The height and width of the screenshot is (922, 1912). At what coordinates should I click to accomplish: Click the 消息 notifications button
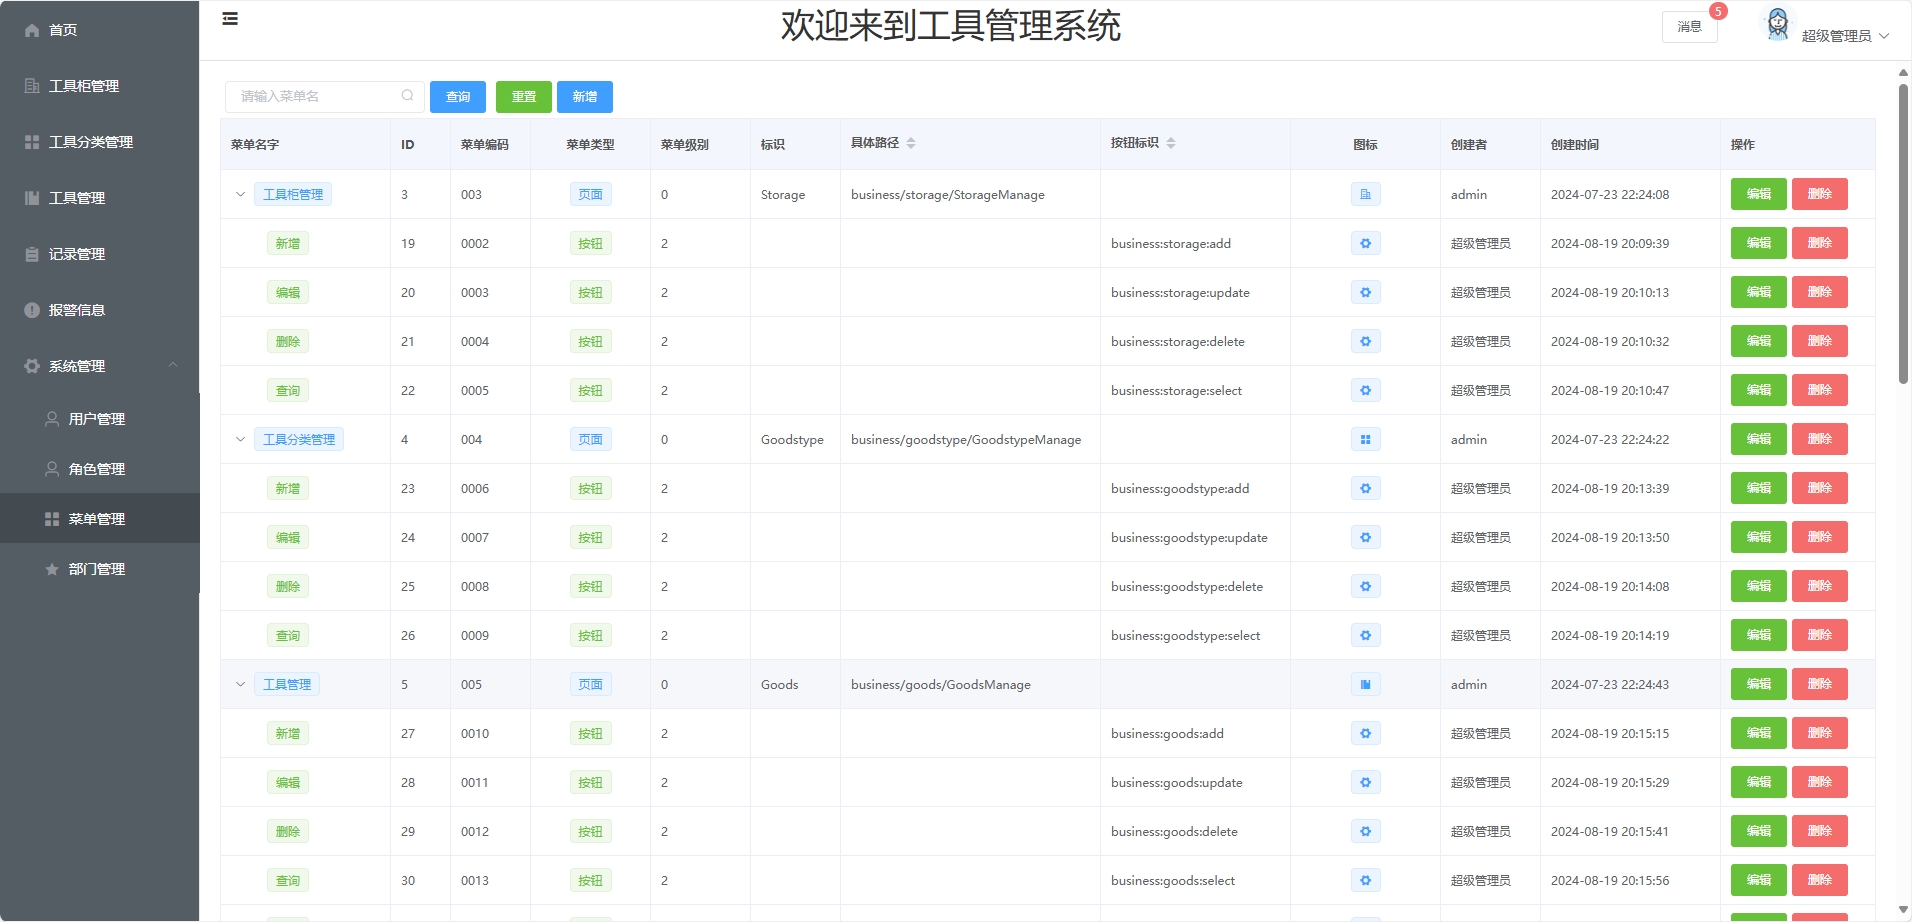coord(1689,27)
